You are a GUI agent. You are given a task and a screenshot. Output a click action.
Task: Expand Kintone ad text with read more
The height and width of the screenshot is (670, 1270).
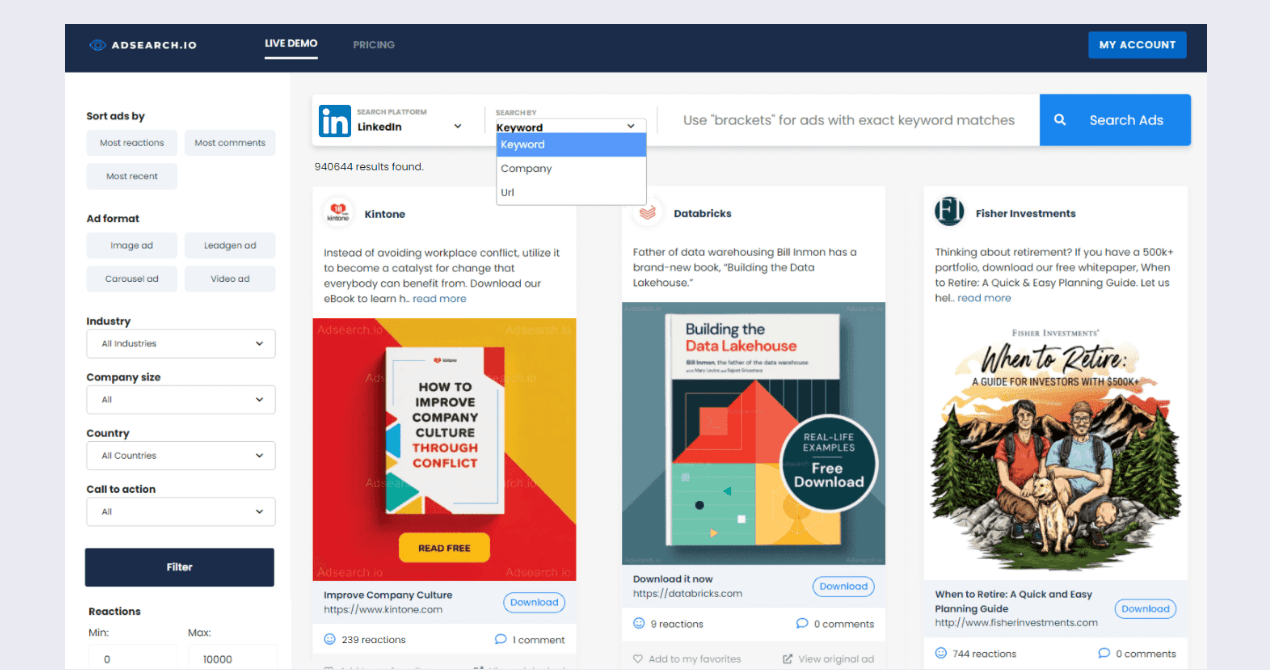439,299
